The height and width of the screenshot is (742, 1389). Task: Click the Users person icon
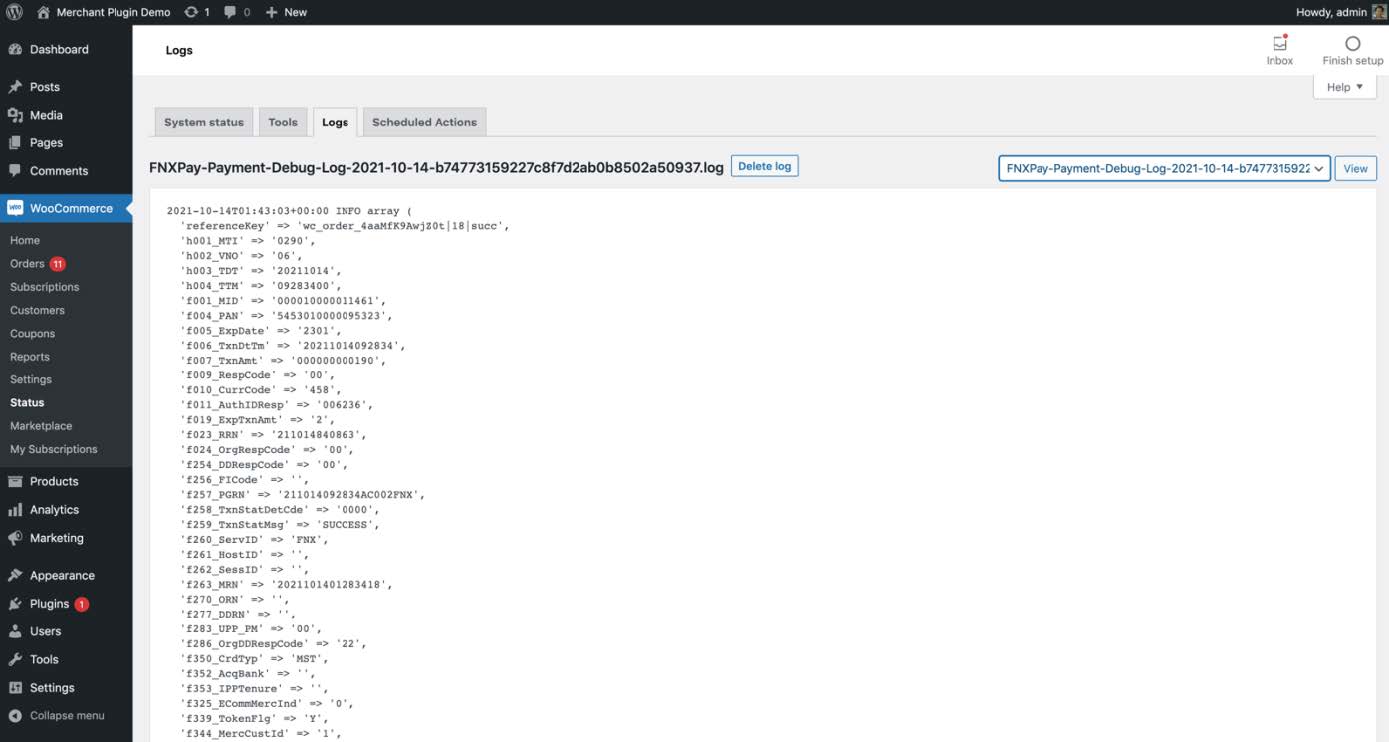click(x=15, y=632)
